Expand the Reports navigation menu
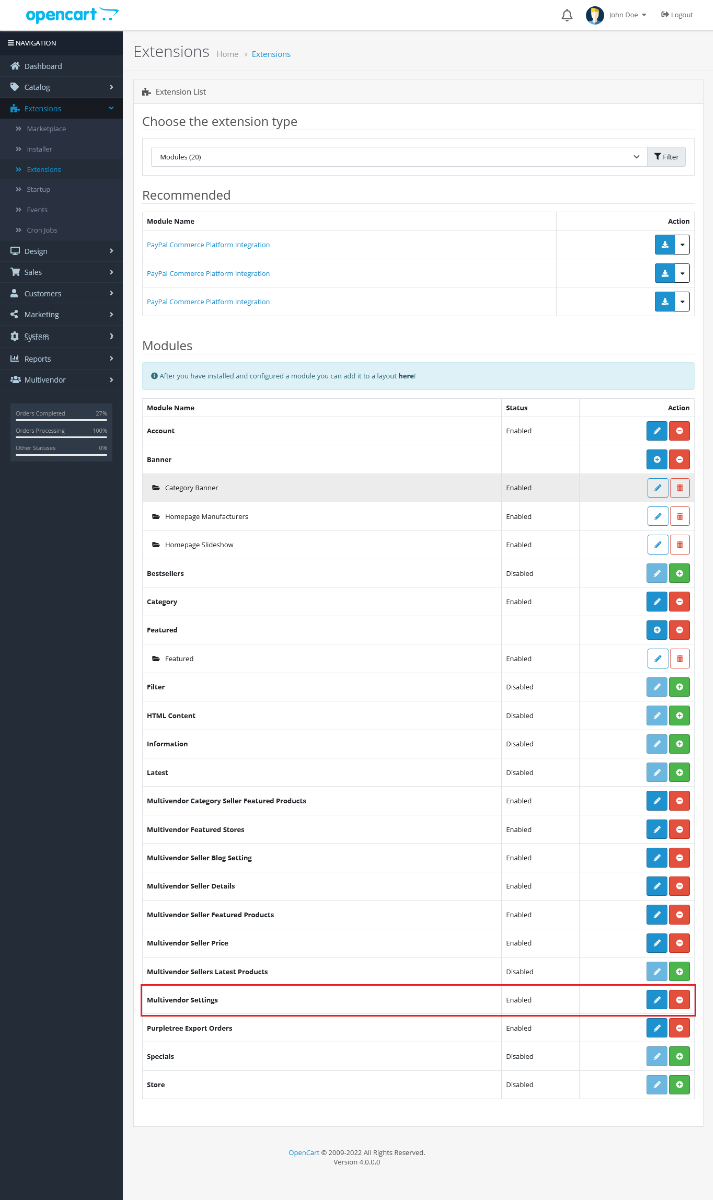 coord(61,358)
